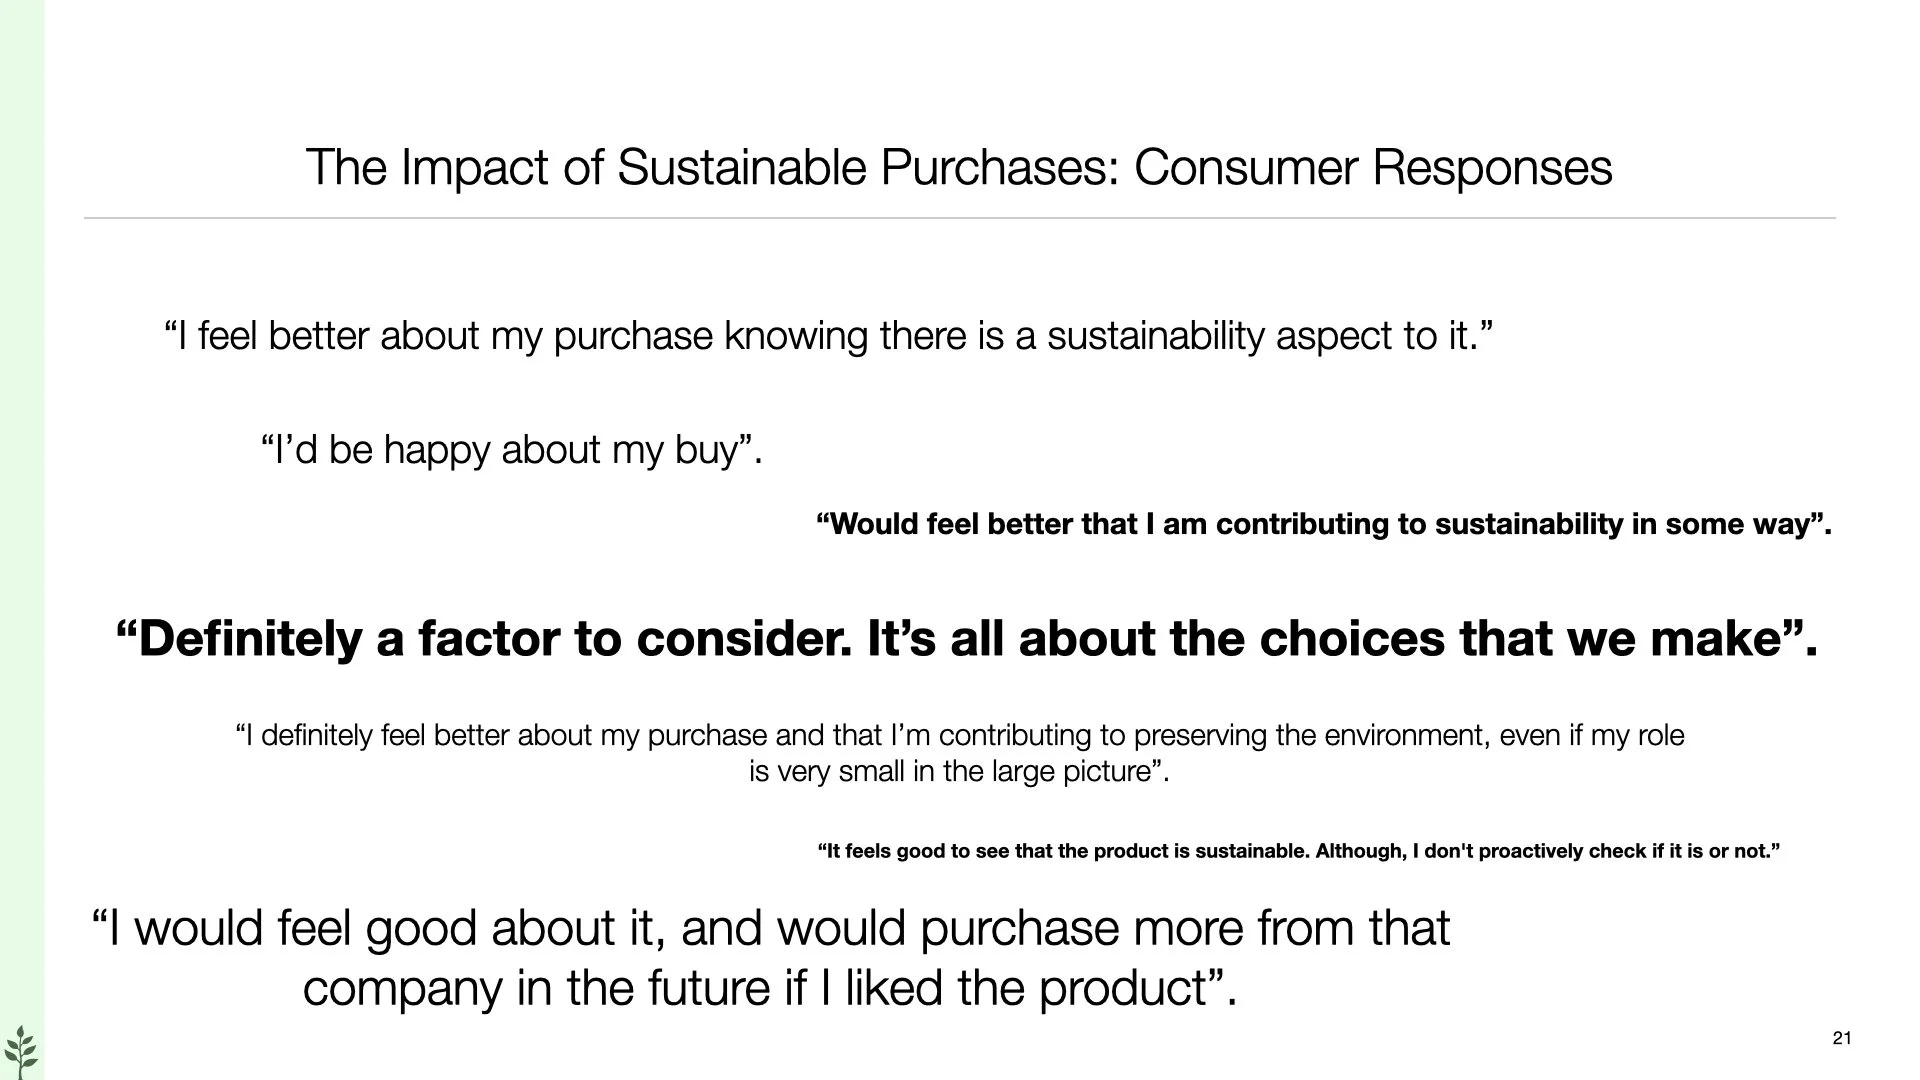Click the quote about preserving the environment
Screen dimensions: 1920x1080
pos(959,736)
